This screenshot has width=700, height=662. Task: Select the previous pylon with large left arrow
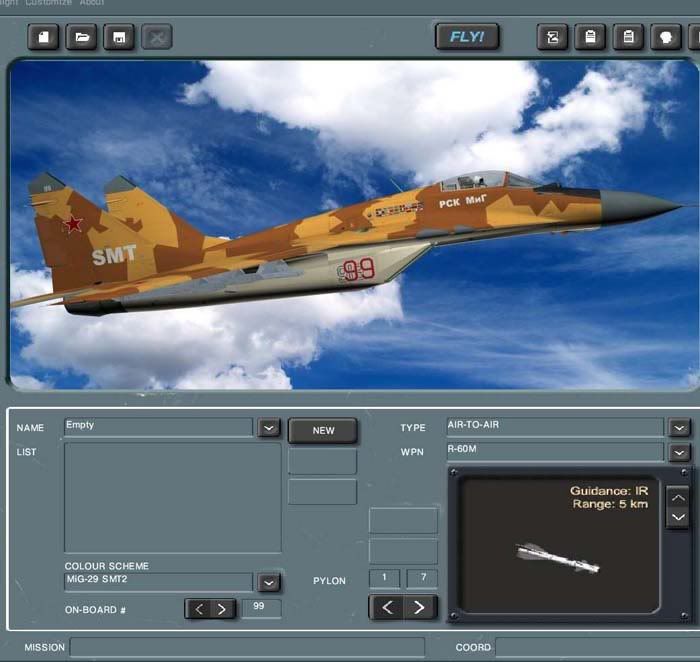click(387, 608)
